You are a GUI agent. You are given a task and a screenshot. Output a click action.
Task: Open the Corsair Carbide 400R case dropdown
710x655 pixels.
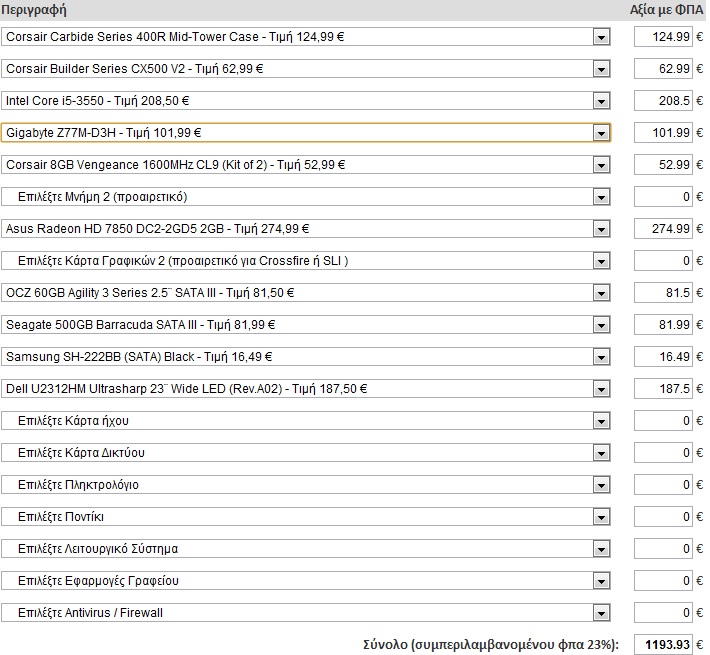306,37
